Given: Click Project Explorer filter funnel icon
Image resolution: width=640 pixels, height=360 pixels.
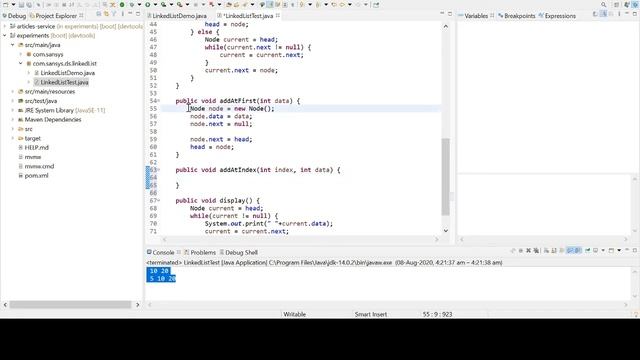Looking at the screenshot, I should tap(114, 14).
